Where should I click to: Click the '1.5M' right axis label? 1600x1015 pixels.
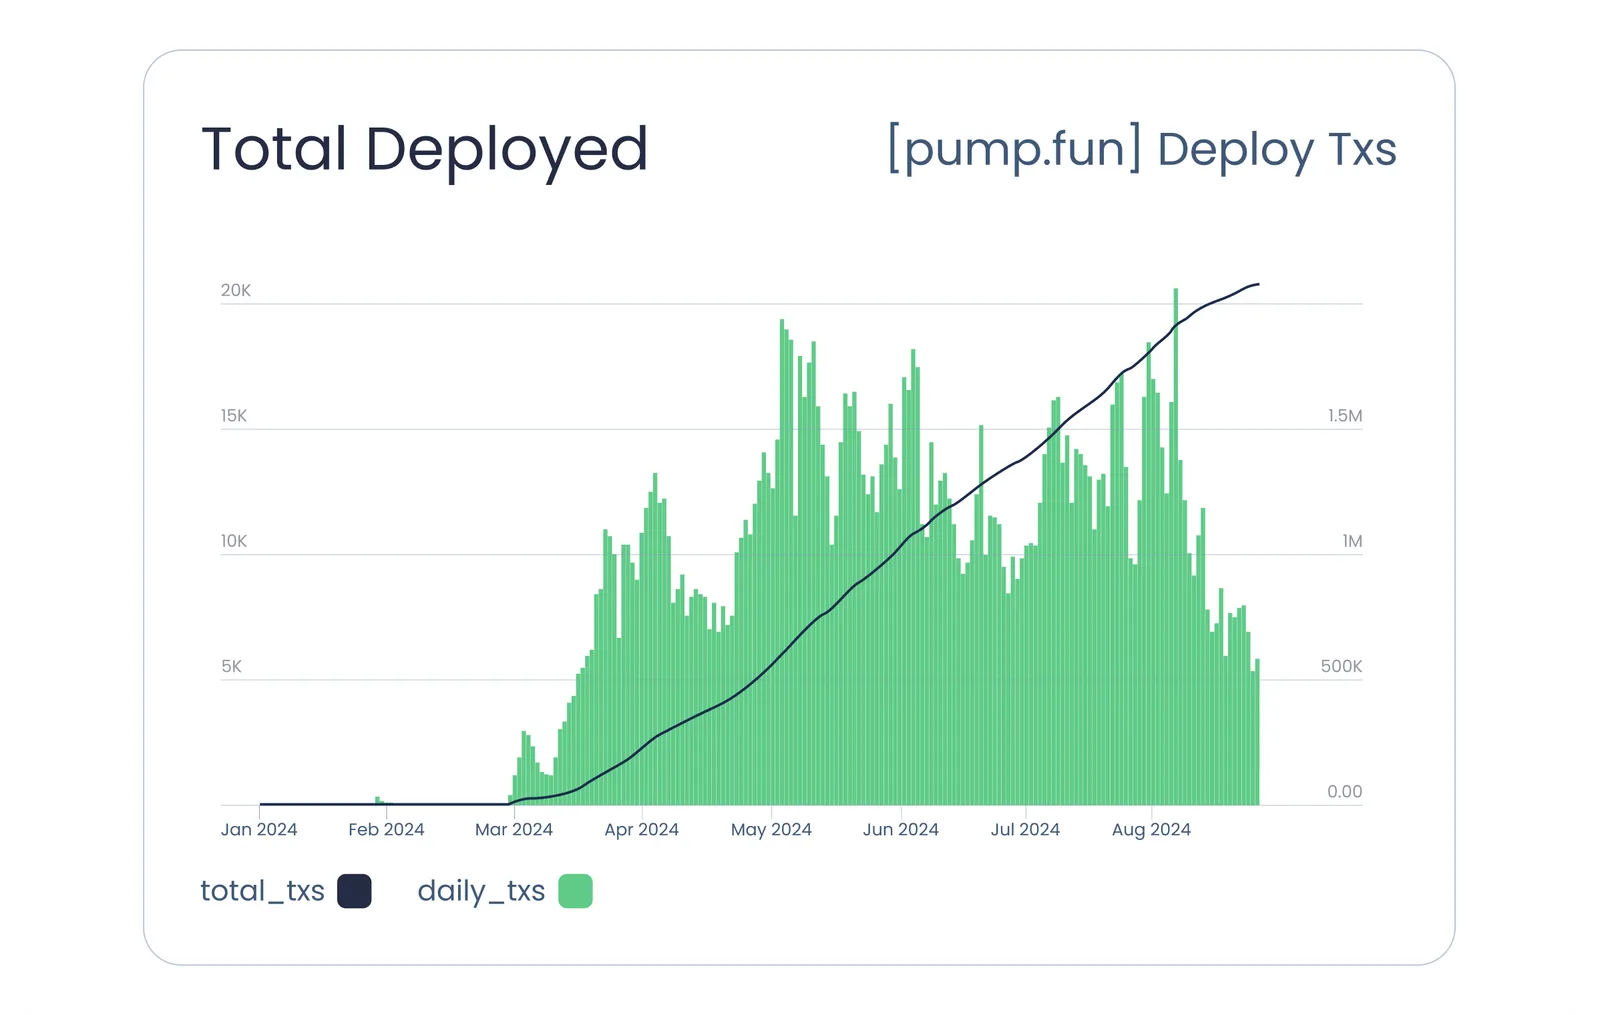tap(1345, 416)
